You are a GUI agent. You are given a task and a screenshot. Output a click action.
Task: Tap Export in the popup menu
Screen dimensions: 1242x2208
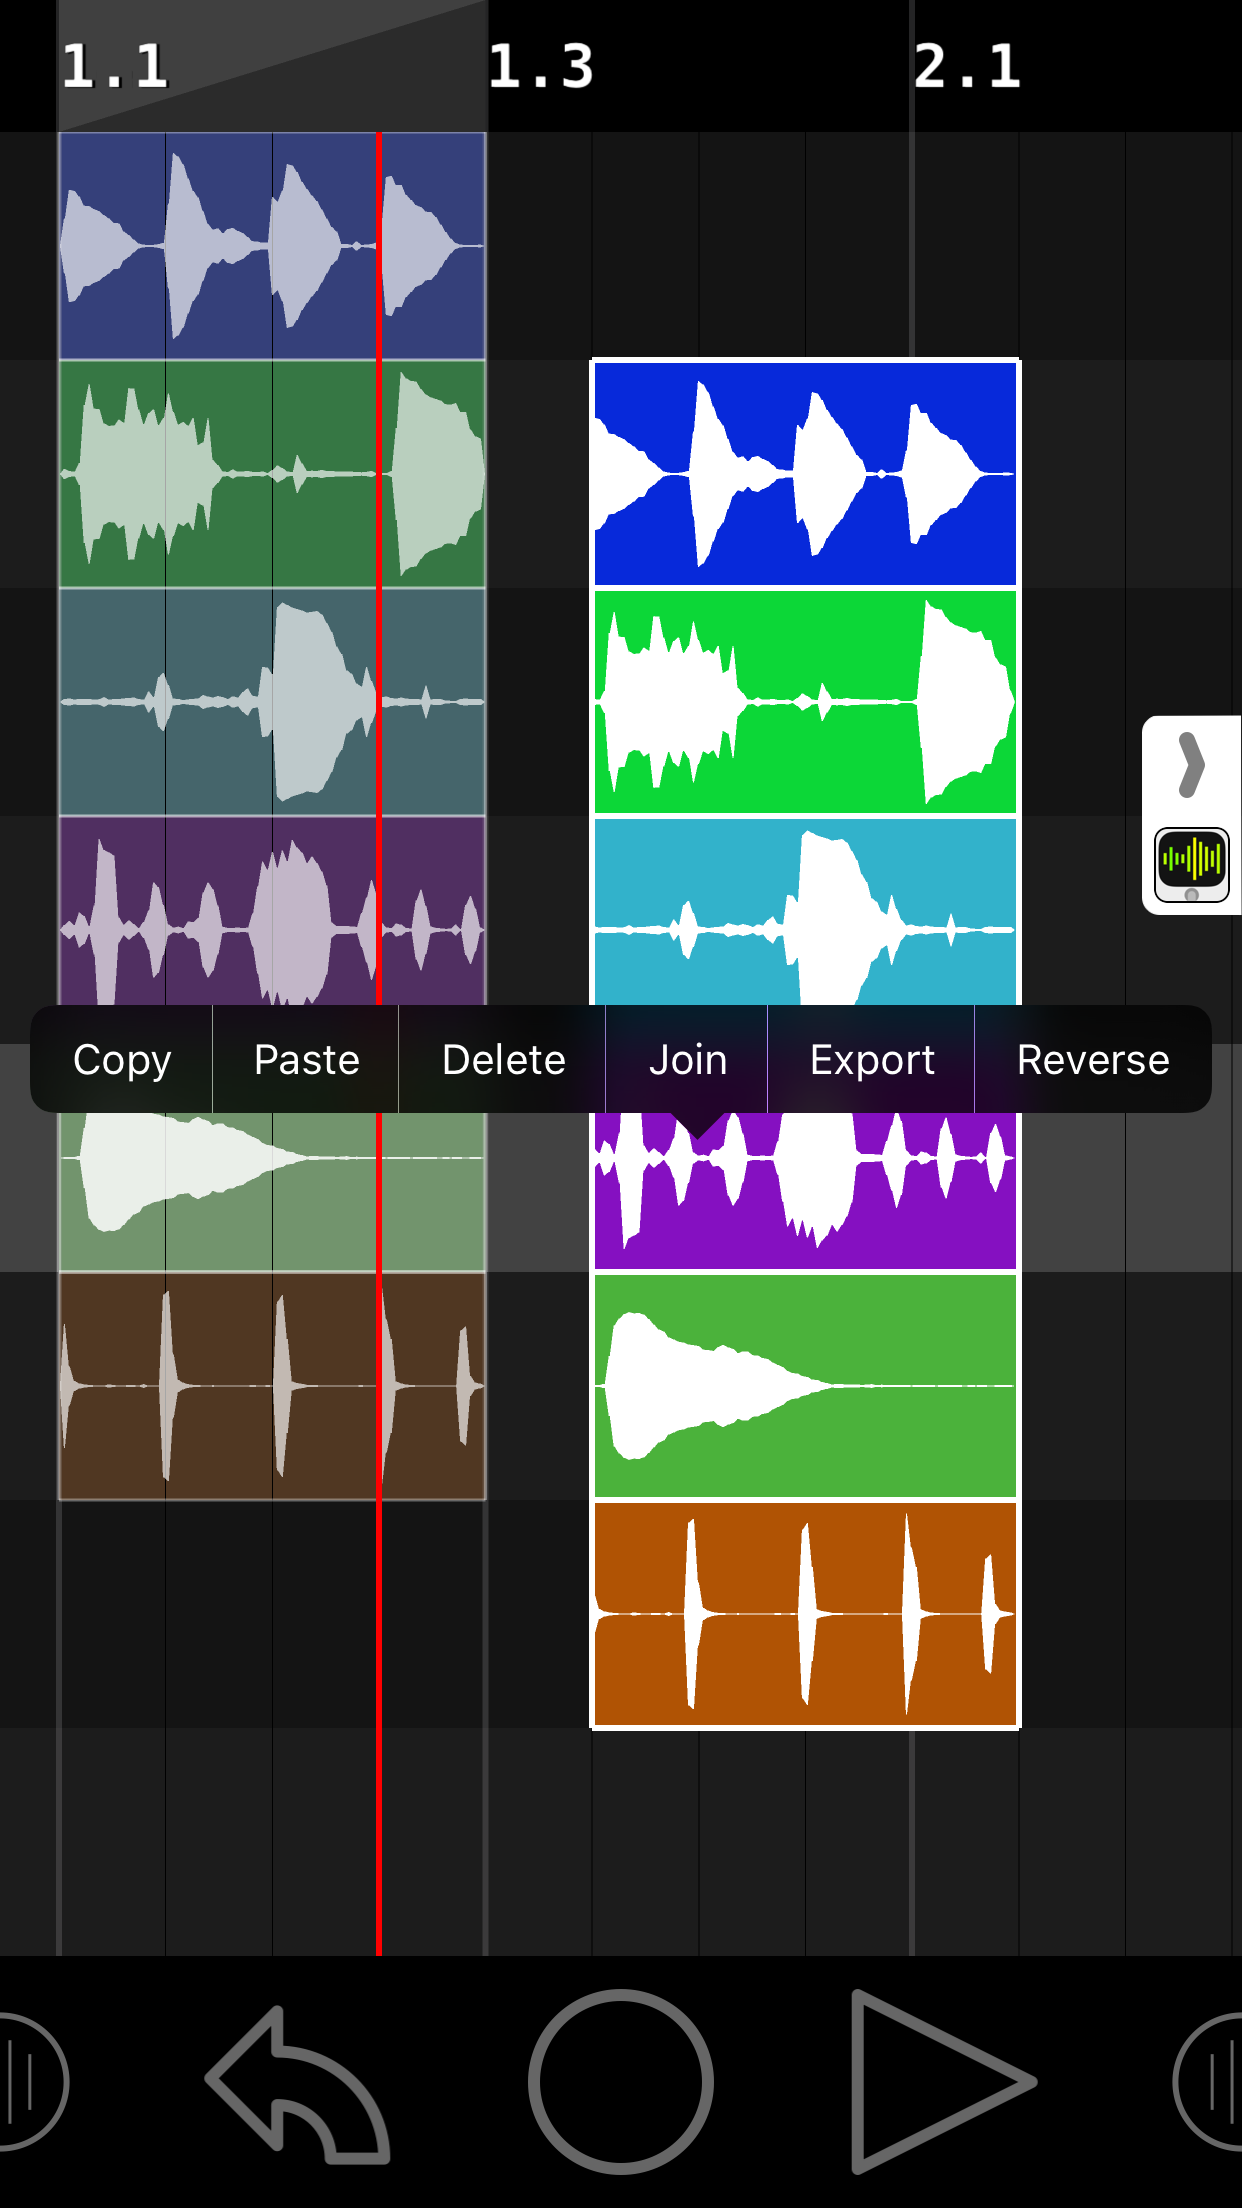coord(872,1060)
